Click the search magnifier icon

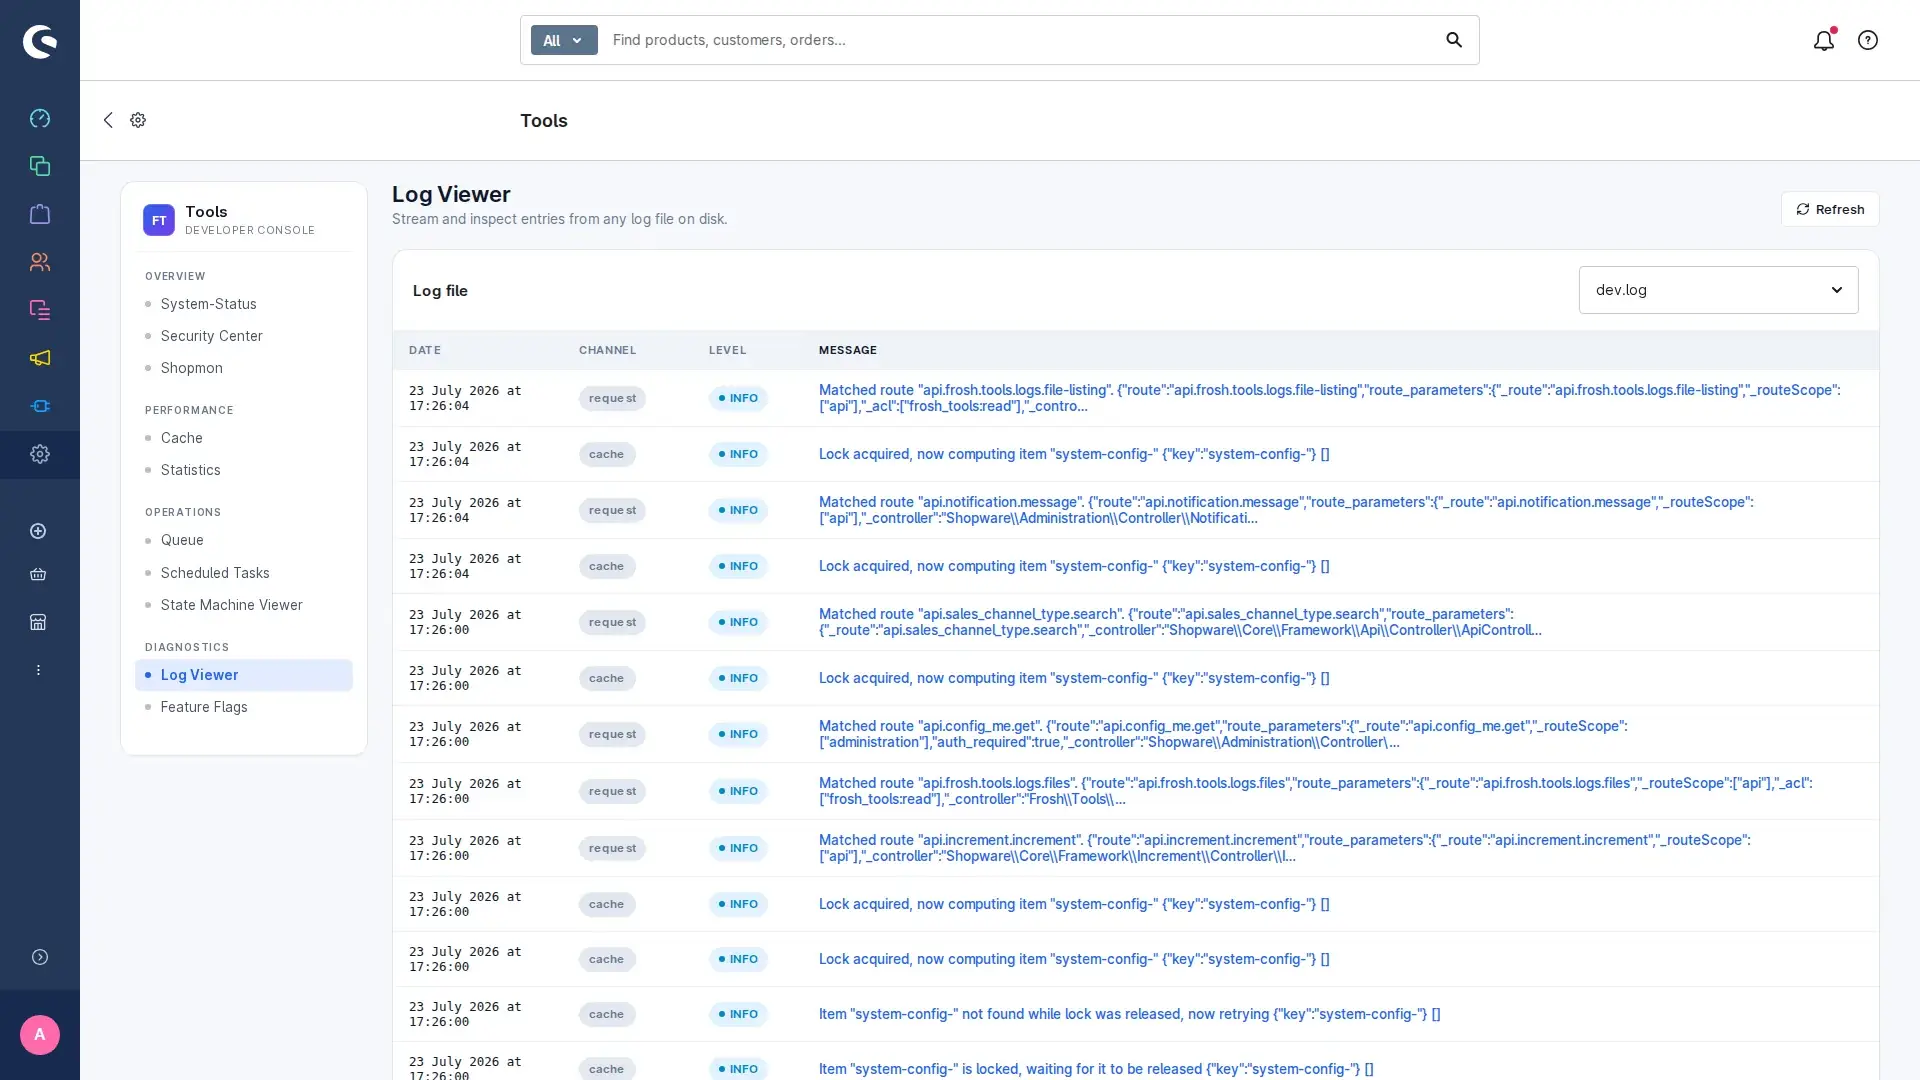click(x=1454, y=40)
